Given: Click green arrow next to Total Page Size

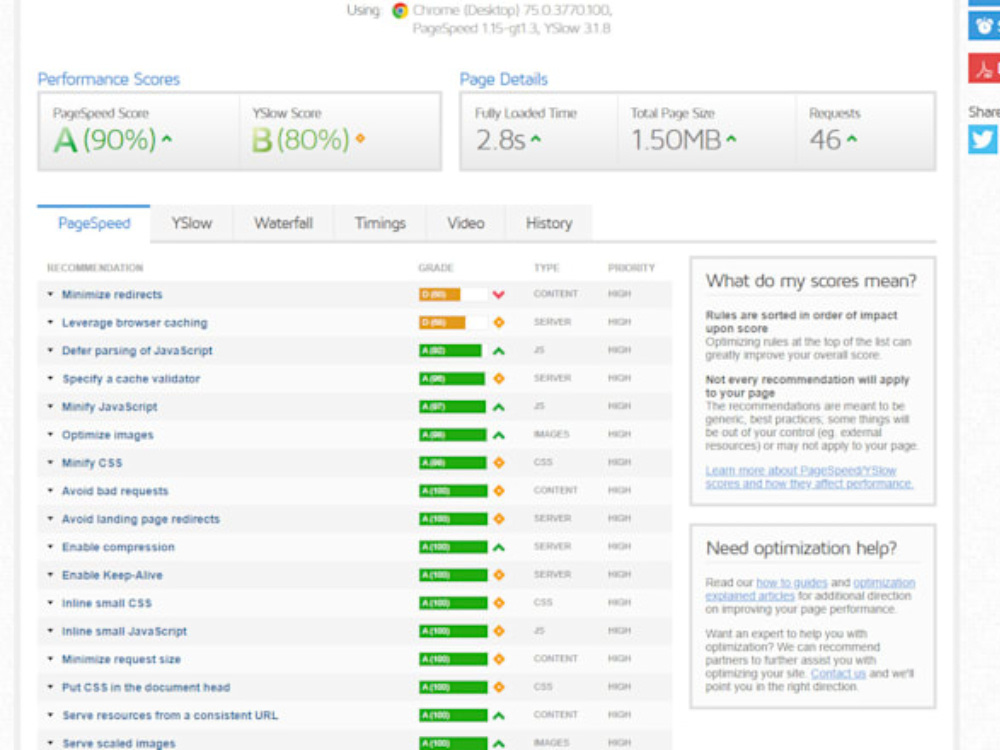Looking at the screenshot, I should click(x=731, y=138).
